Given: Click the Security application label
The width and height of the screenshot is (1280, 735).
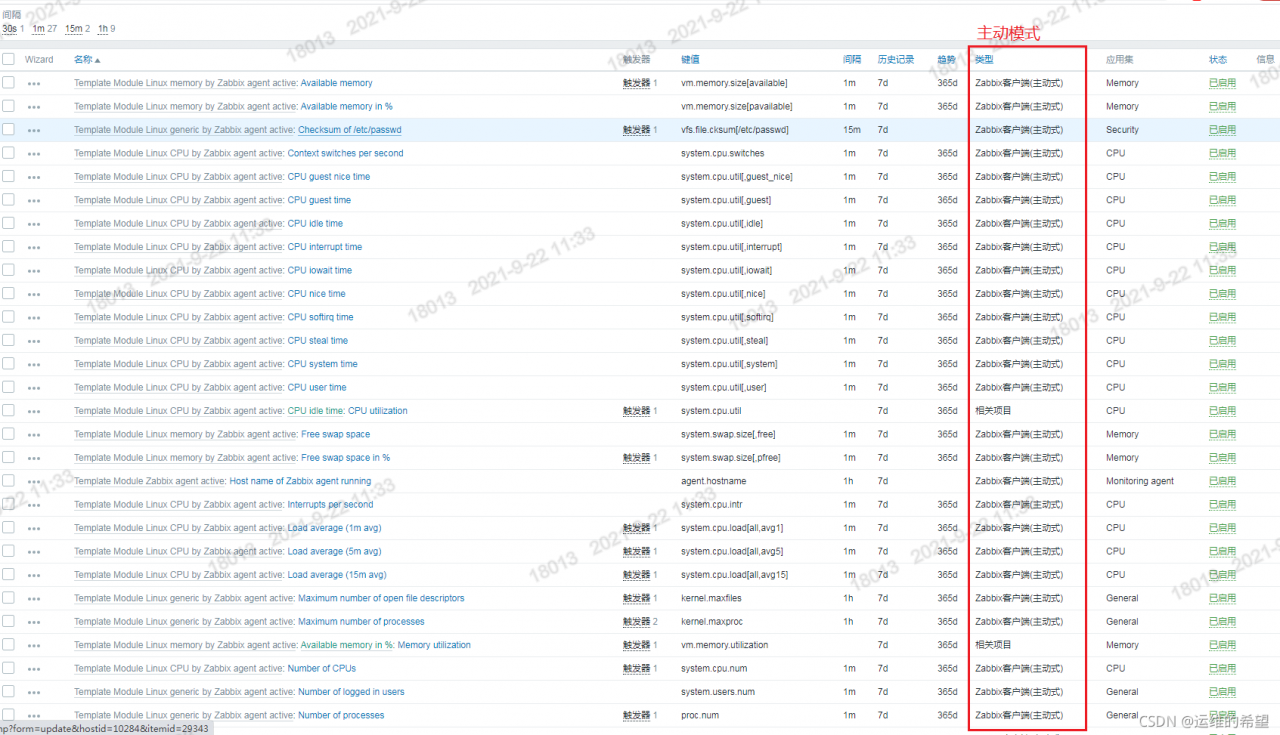Looking at the screenshot, I should point(1122,130).
